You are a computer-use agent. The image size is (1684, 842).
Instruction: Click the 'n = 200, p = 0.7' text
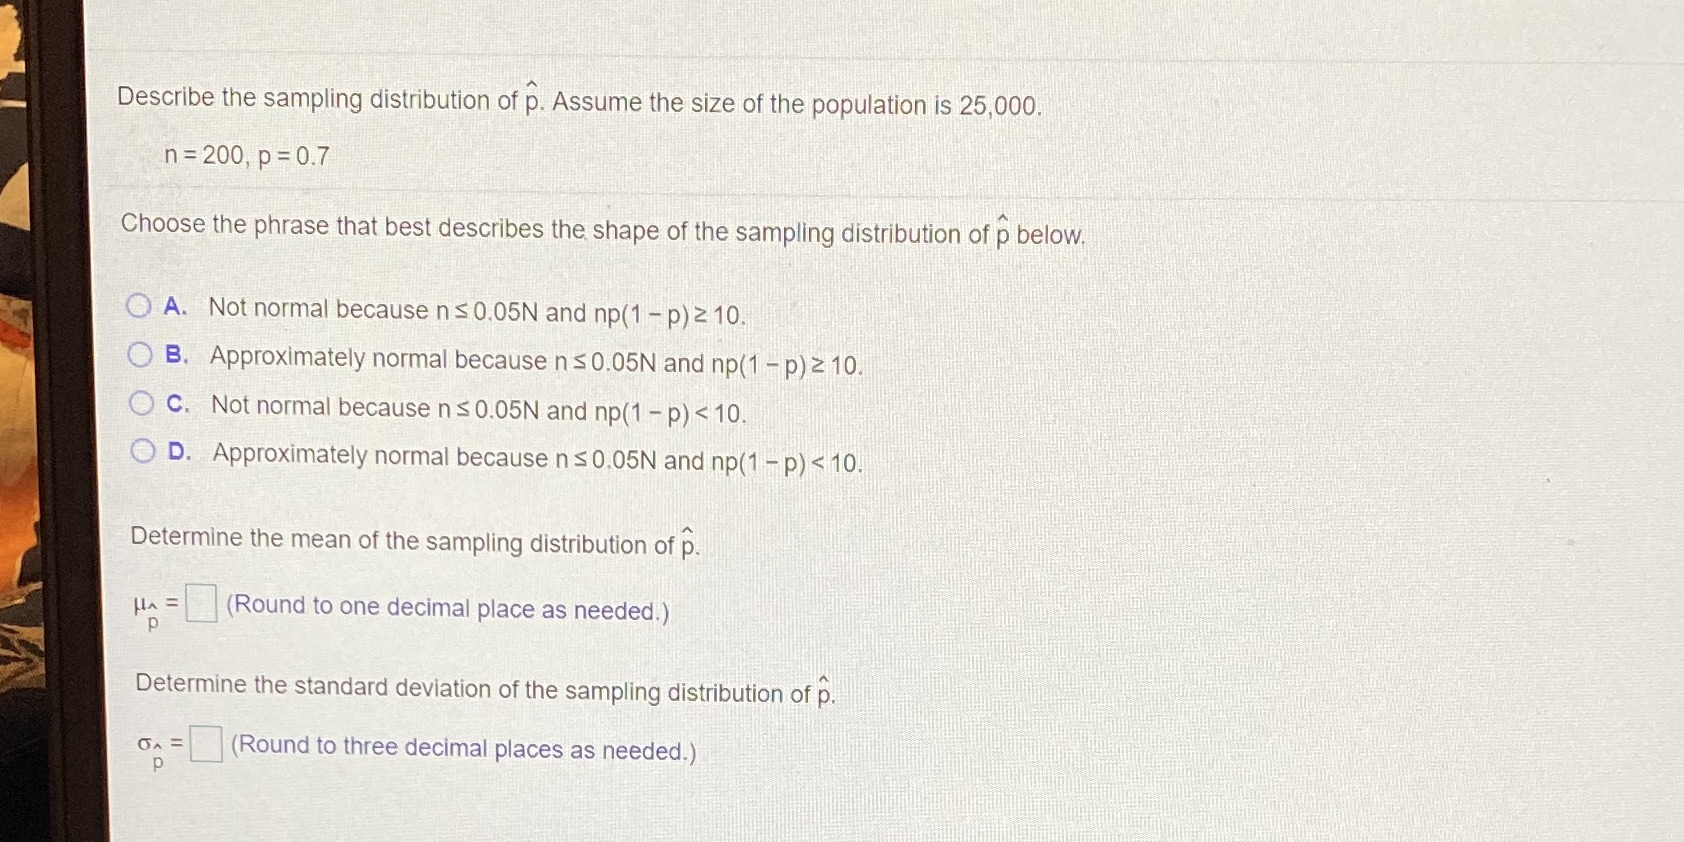(247, 156)
